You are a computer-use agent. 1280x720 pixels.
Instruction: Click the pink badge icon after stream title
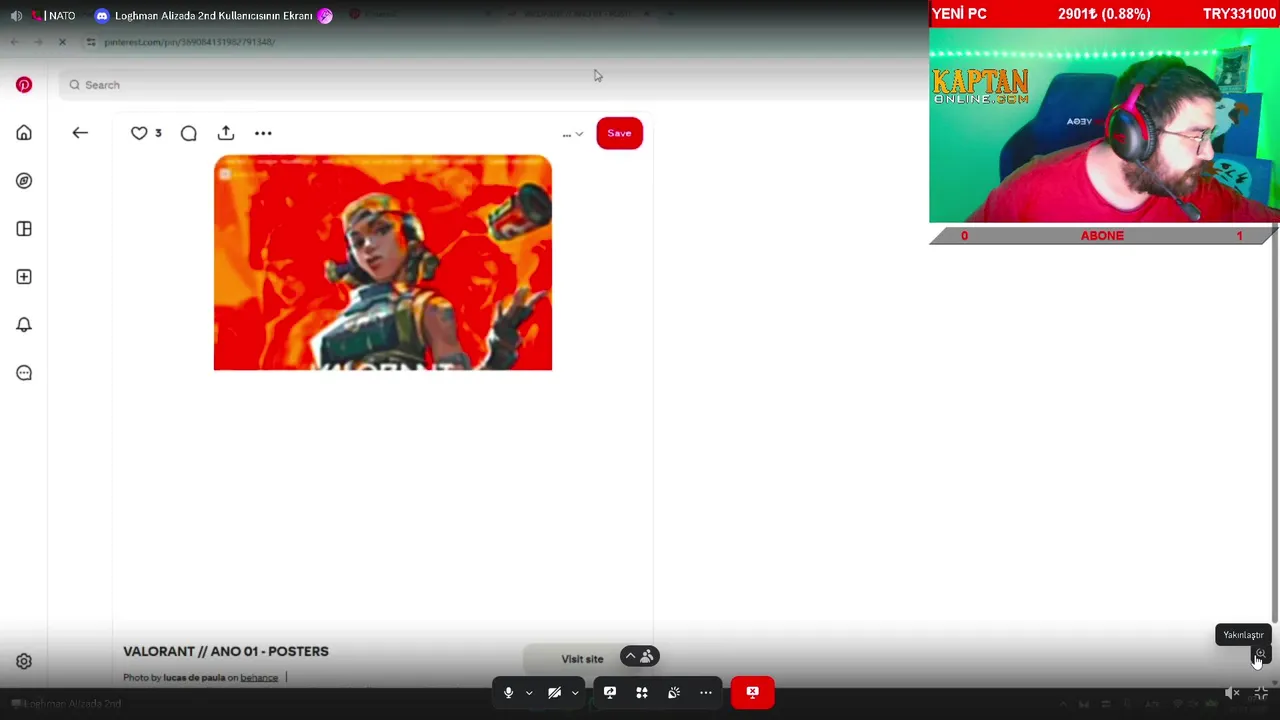click(325, 16)
